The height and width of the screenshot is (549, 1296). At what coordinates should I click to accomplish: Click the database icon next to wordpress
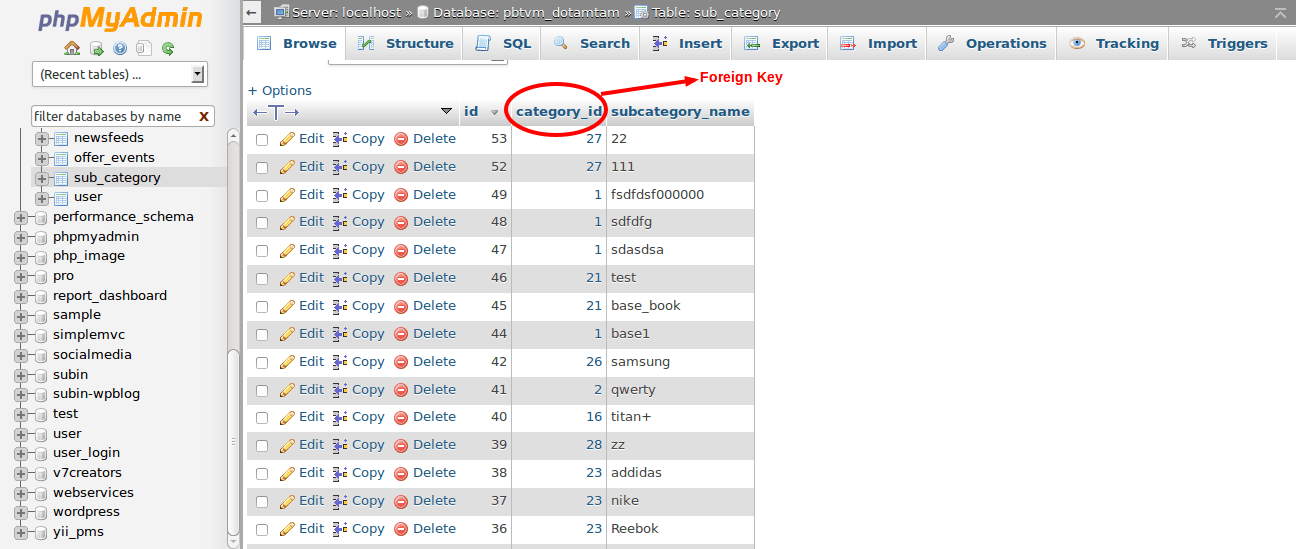click(x=40, y=512)
